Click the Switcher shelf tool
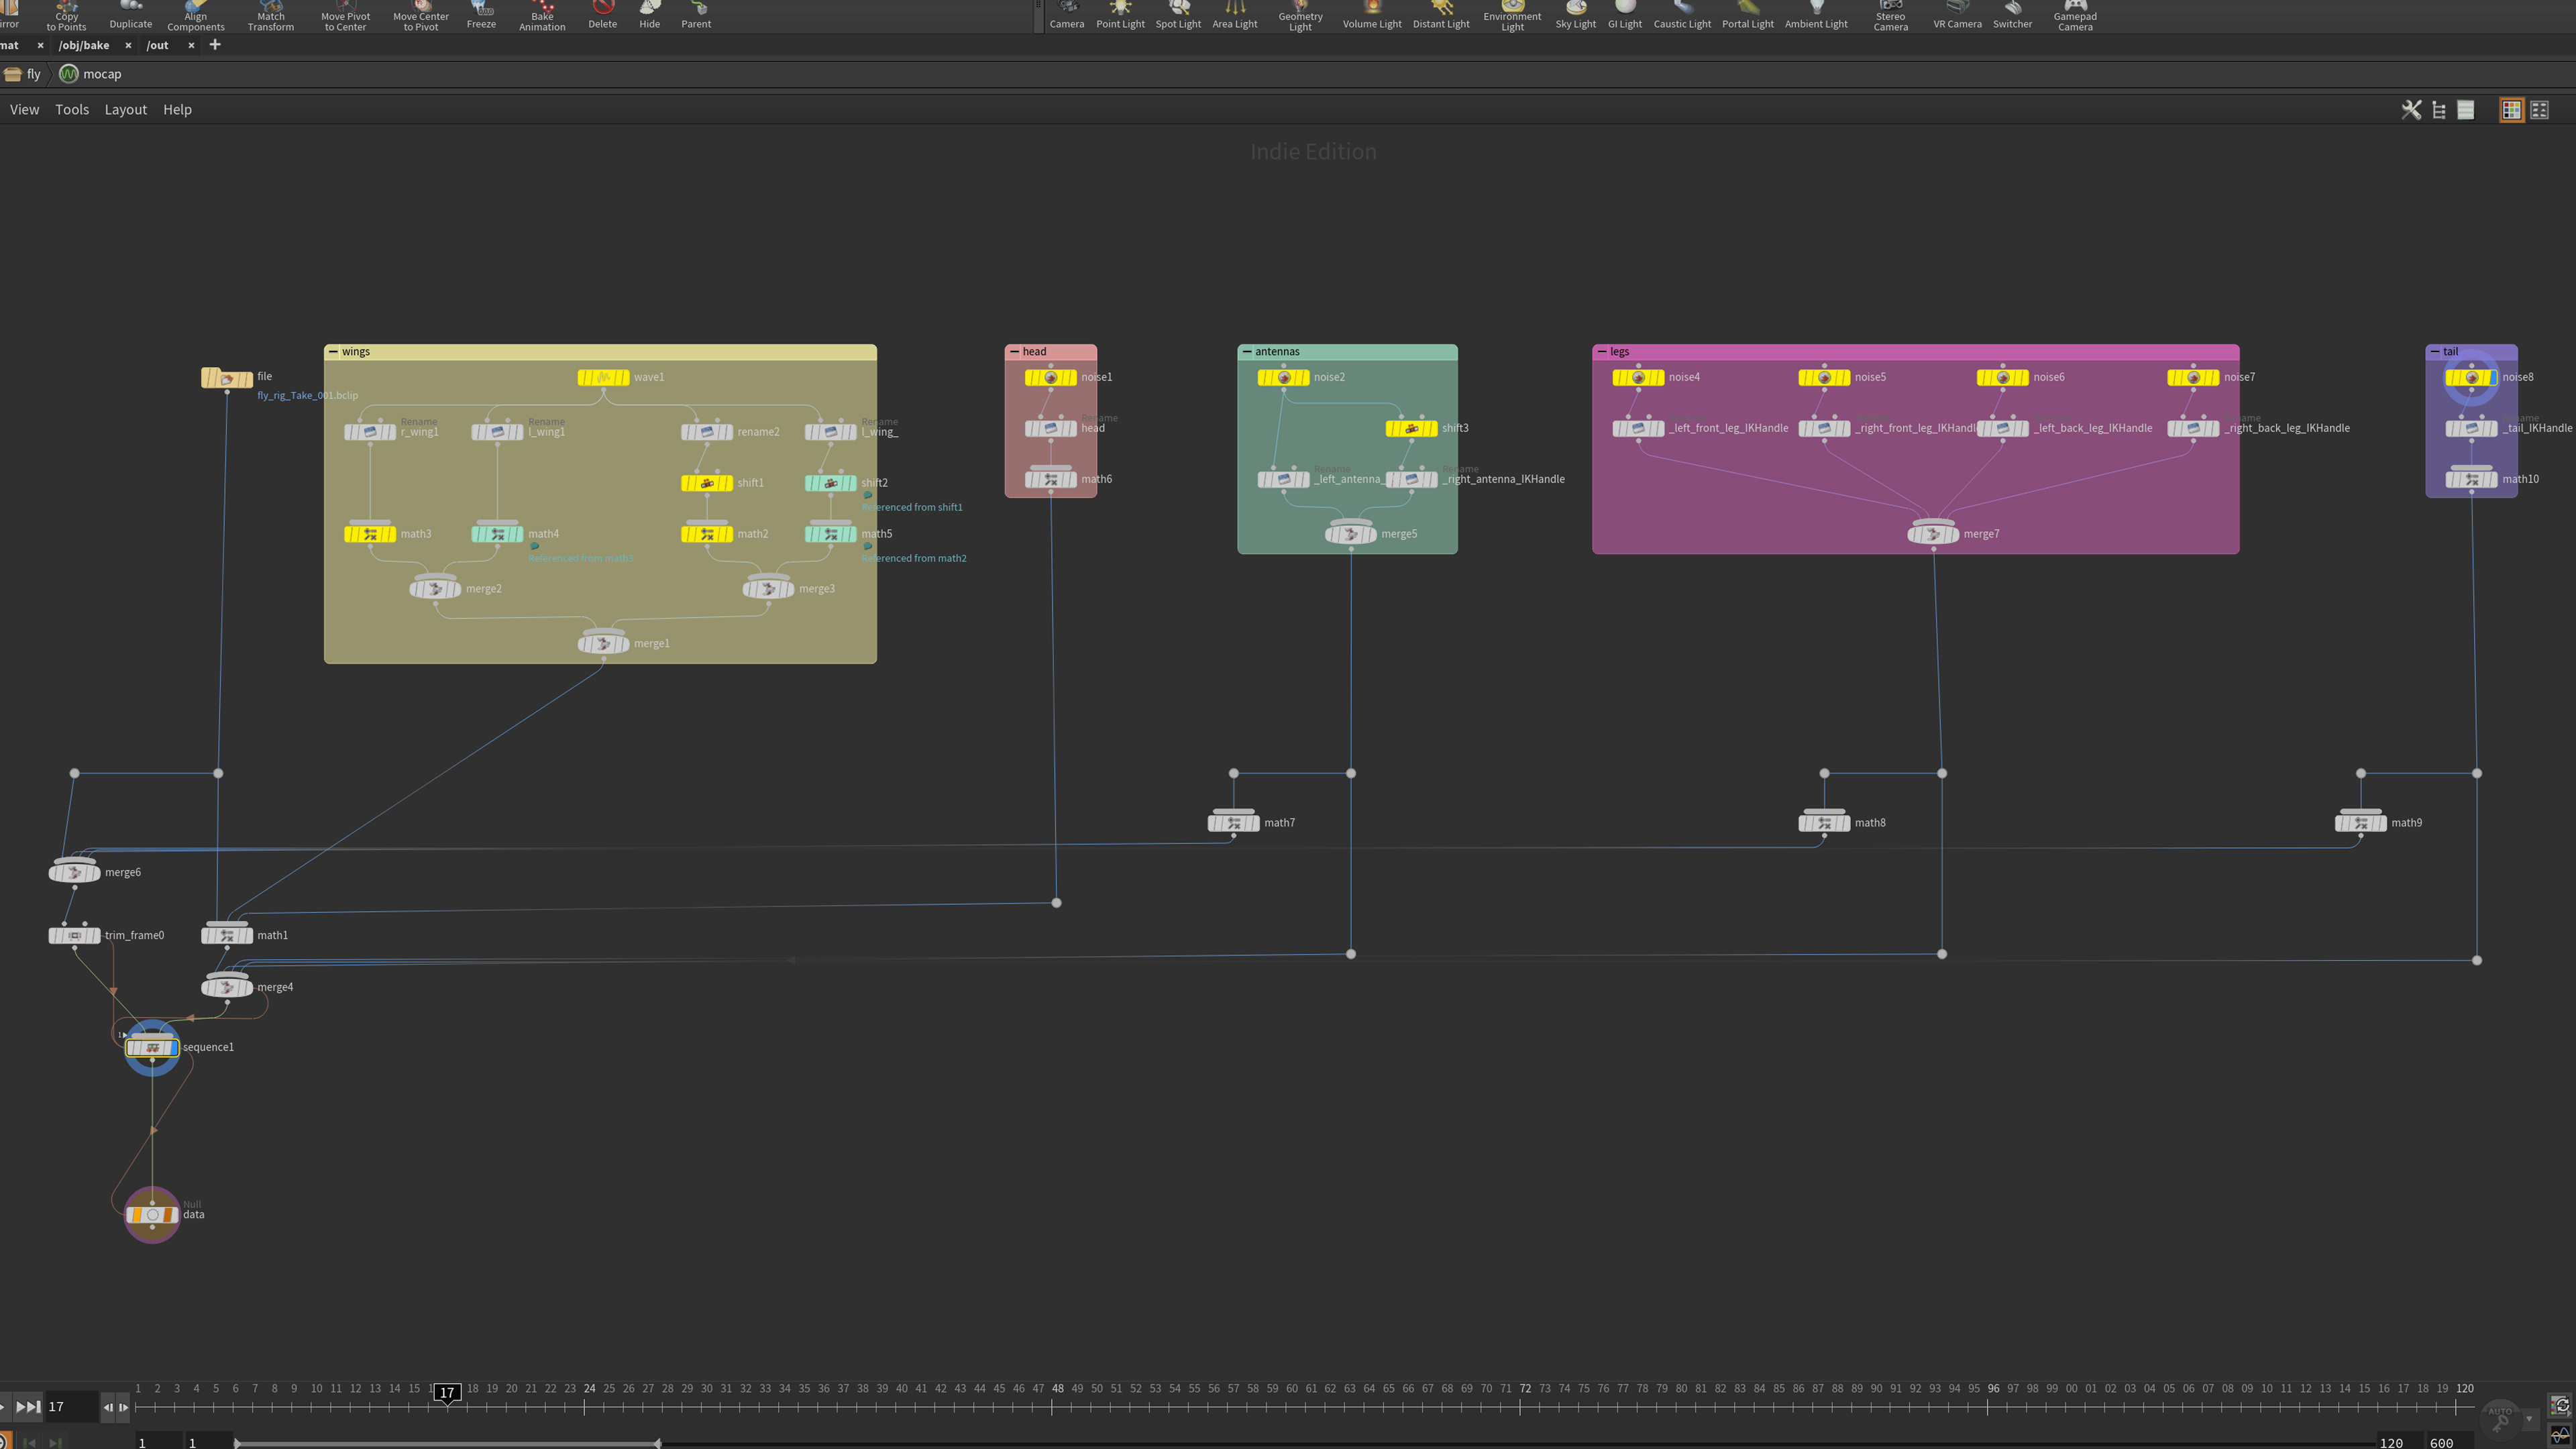The height and width of the screenshot is (1449, 2576). pos(2012,15)
